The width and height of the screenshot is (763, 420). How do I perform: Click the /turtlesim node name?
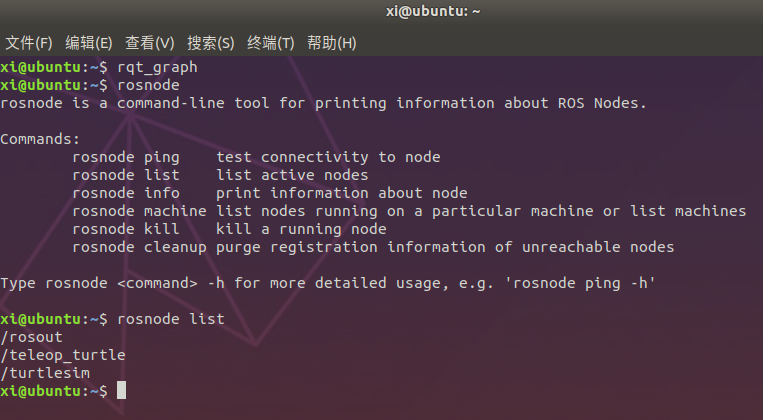(45, 373)
